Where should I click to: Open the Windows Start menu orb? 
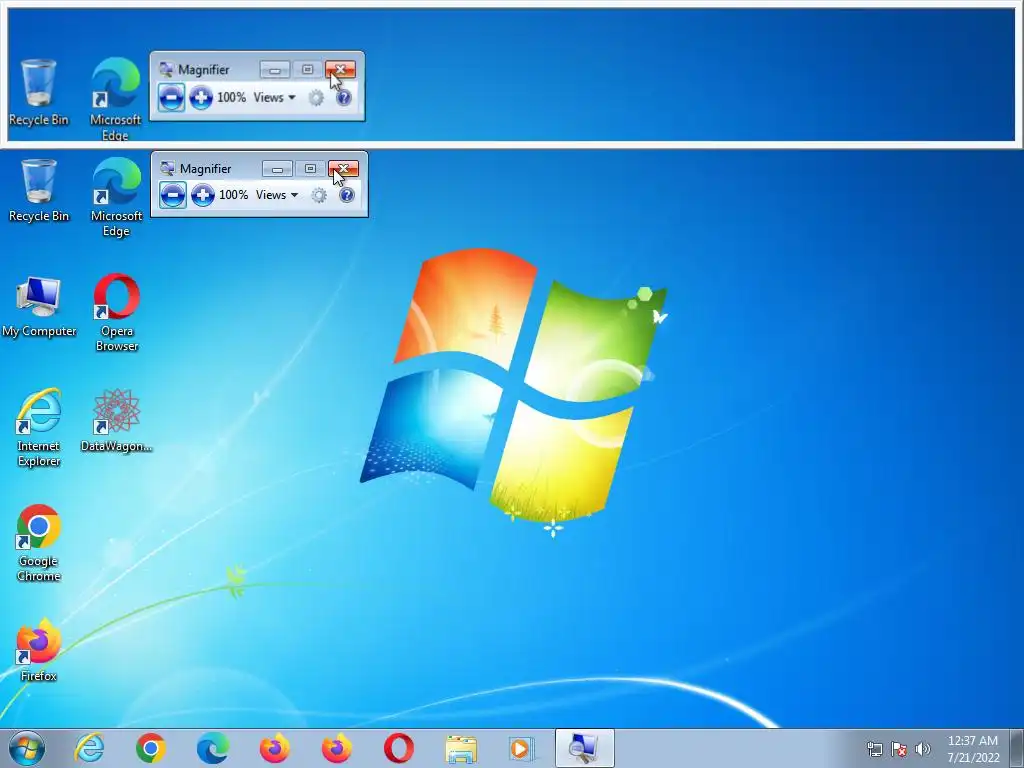(27, 748)
